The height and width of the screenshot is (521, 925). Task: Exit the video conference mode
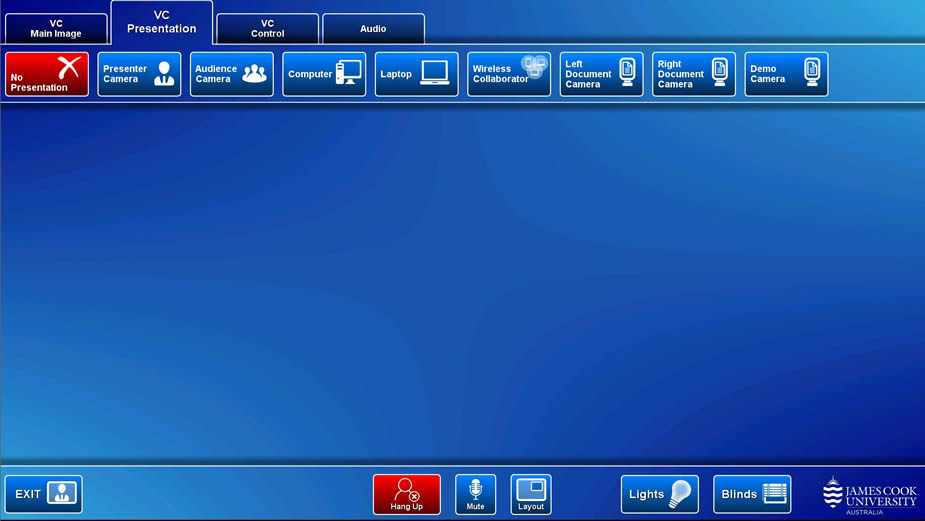pos(44,494)
